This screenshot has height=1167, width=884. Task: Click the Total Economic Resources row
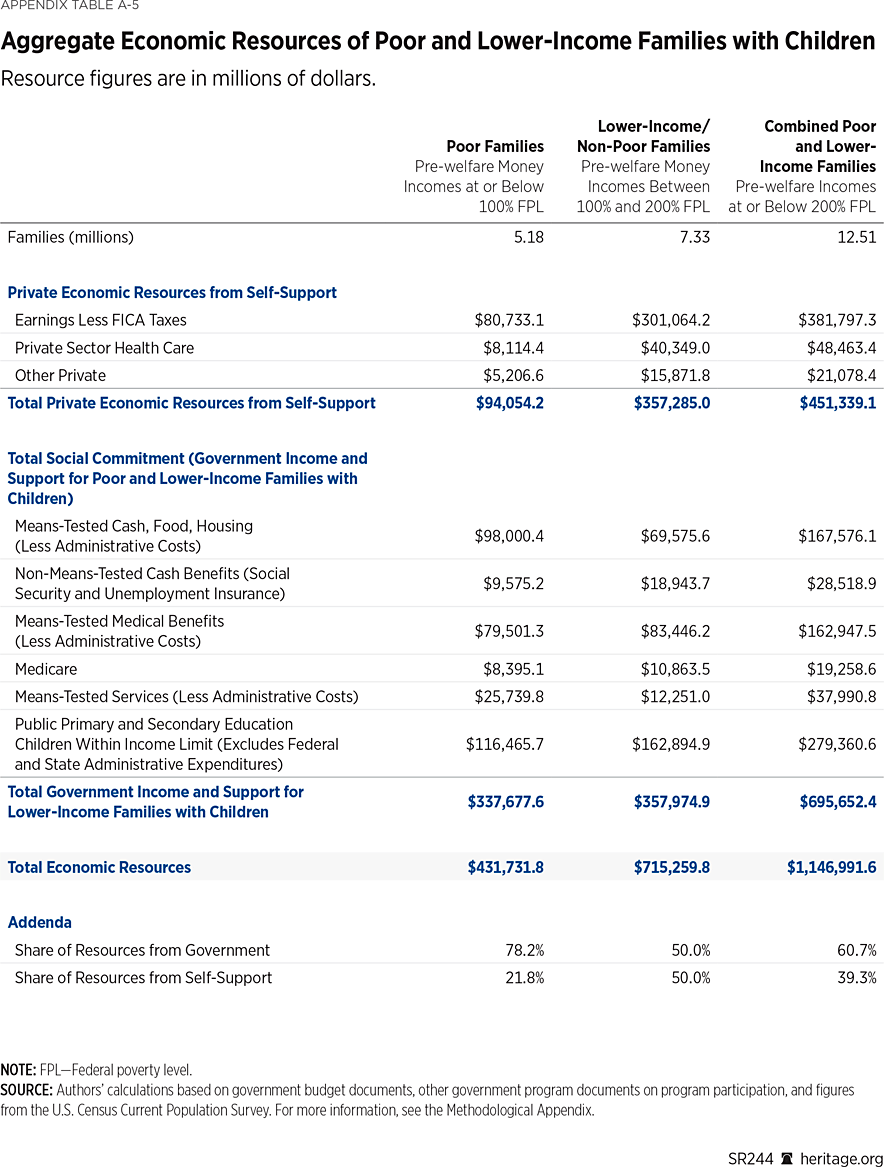(99, 867)
